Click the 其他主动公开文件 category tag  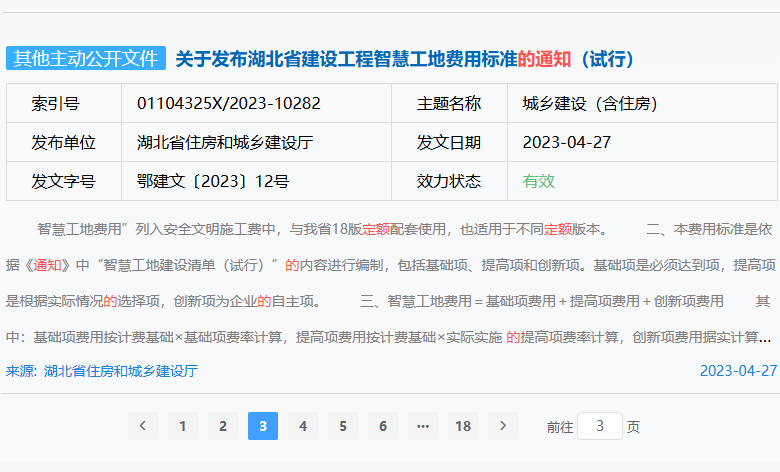(x=85, y=58)
